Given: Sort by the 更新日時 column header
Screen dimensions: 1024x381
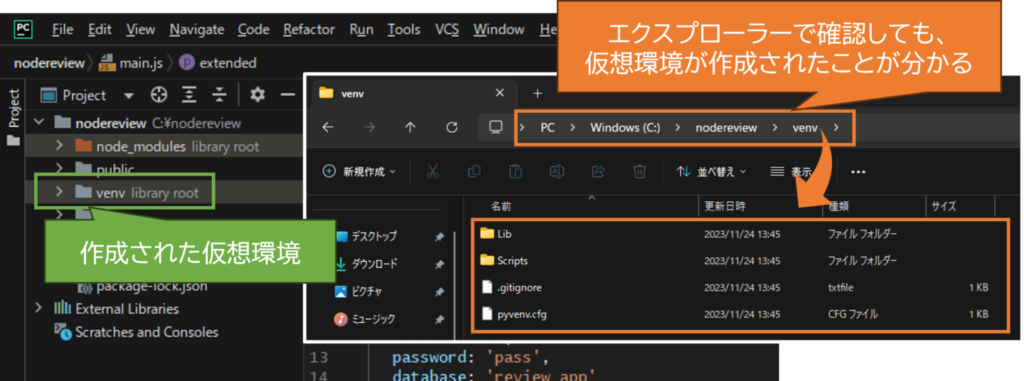Looking at the screenshot, I should pyautogui.click(x=725, y=207).
